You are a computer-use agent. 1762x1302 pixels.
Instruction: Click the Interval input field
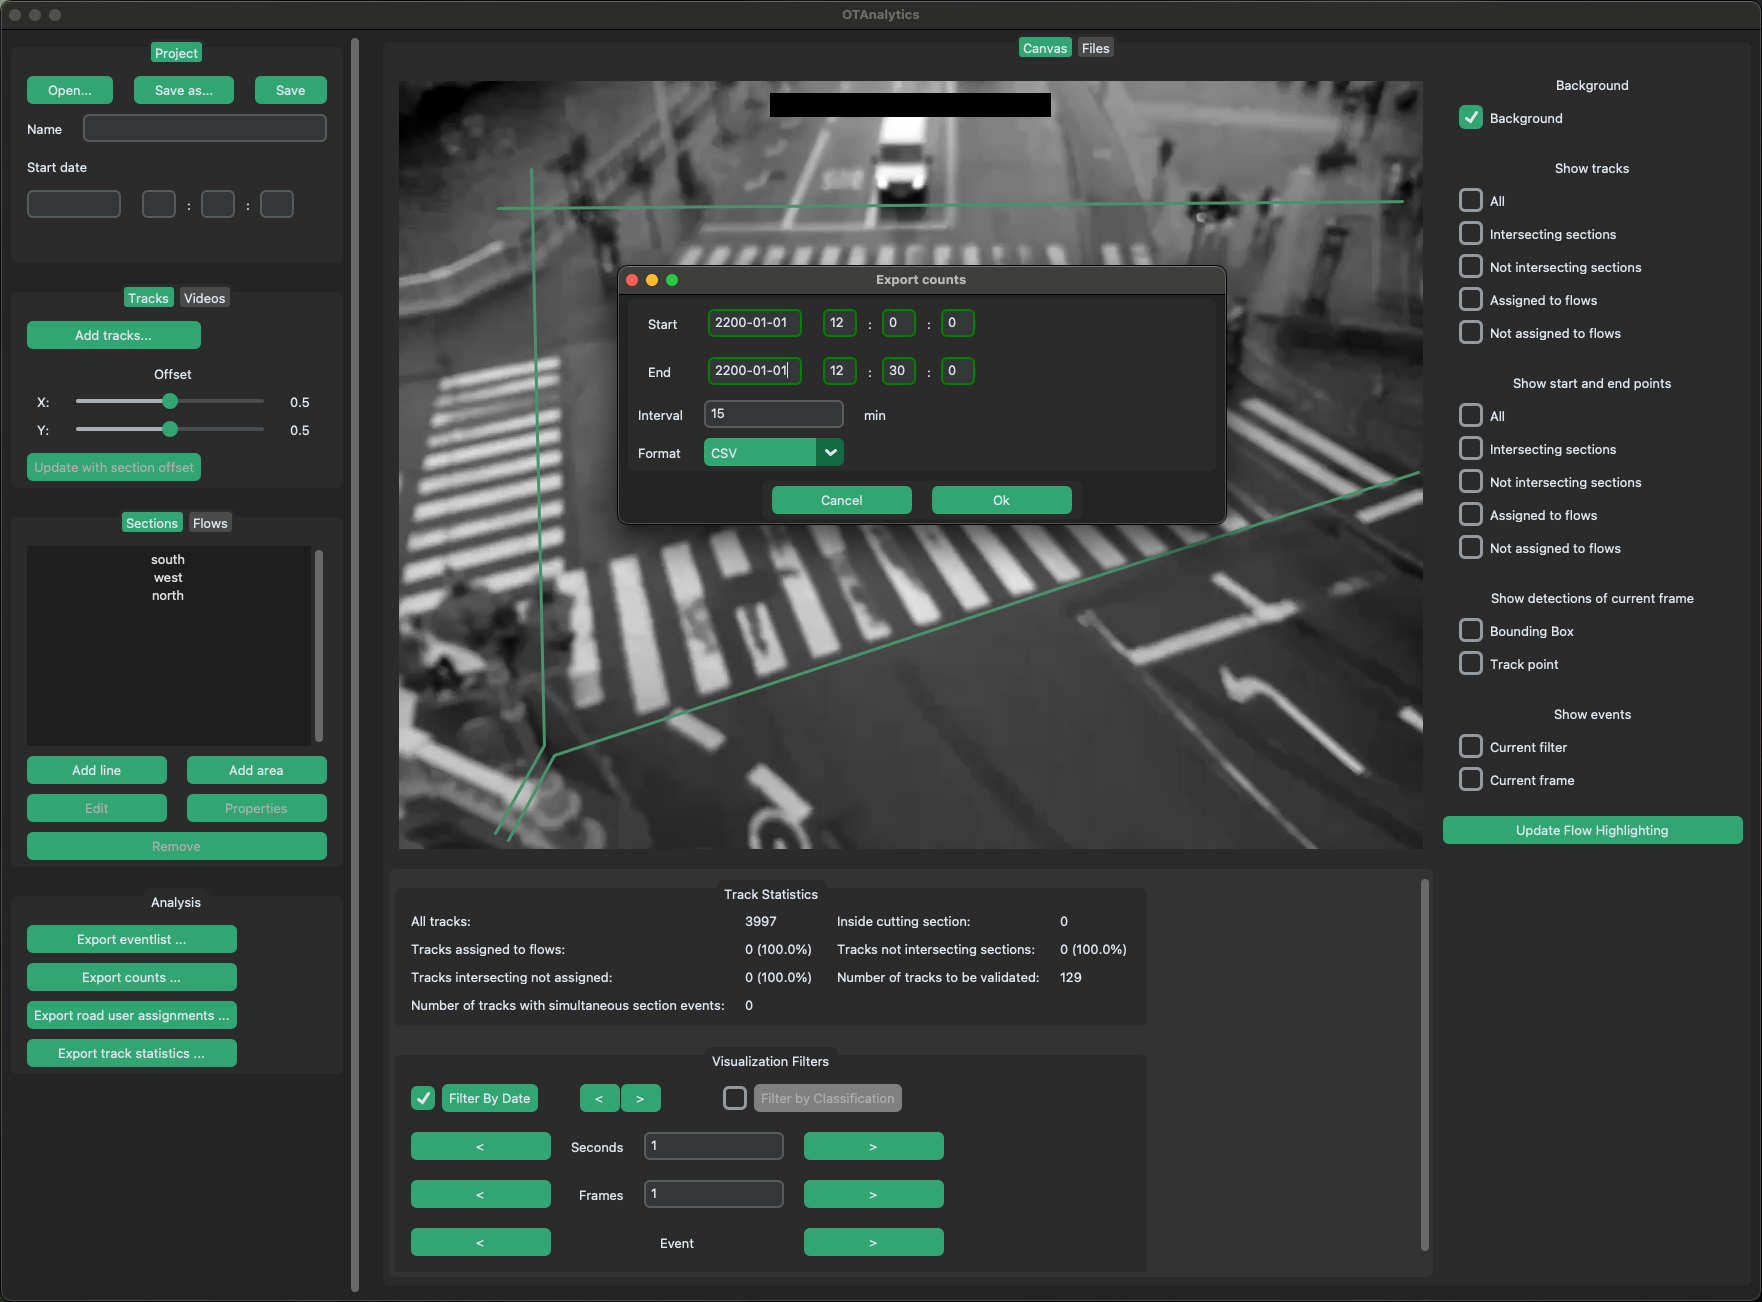(x=772, y=414)
